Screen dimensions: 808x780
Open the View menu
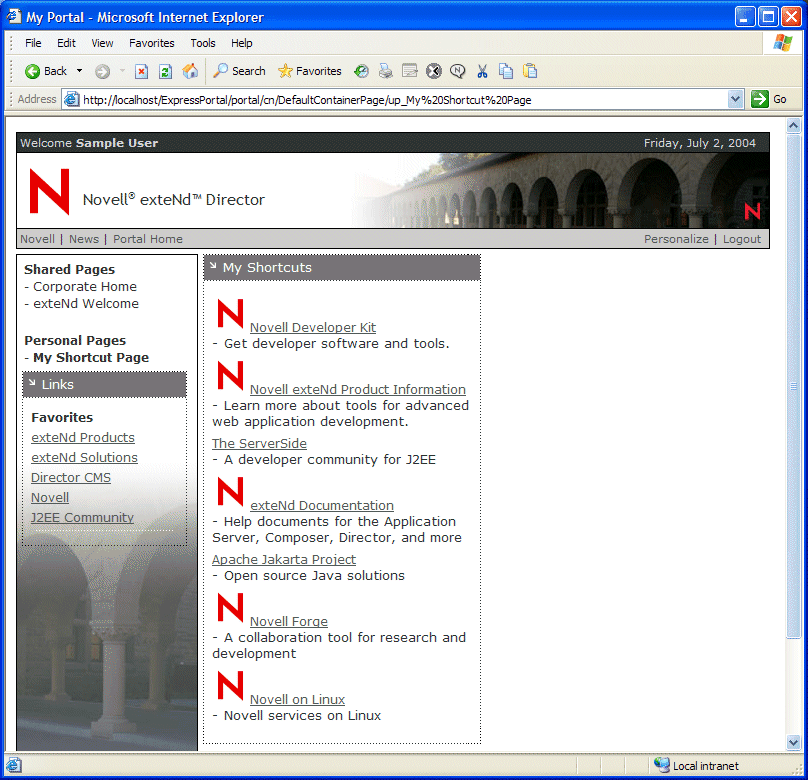coord(102,43)
